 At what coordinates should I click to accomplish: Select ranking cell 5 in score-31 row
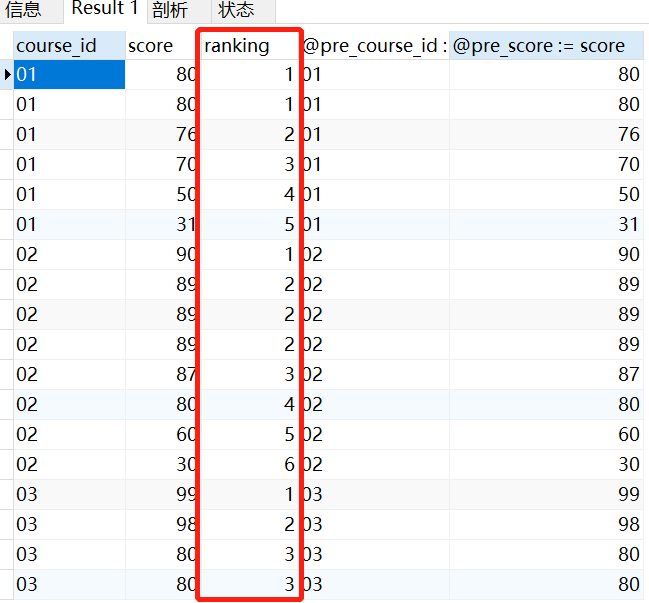pos(250,224)
